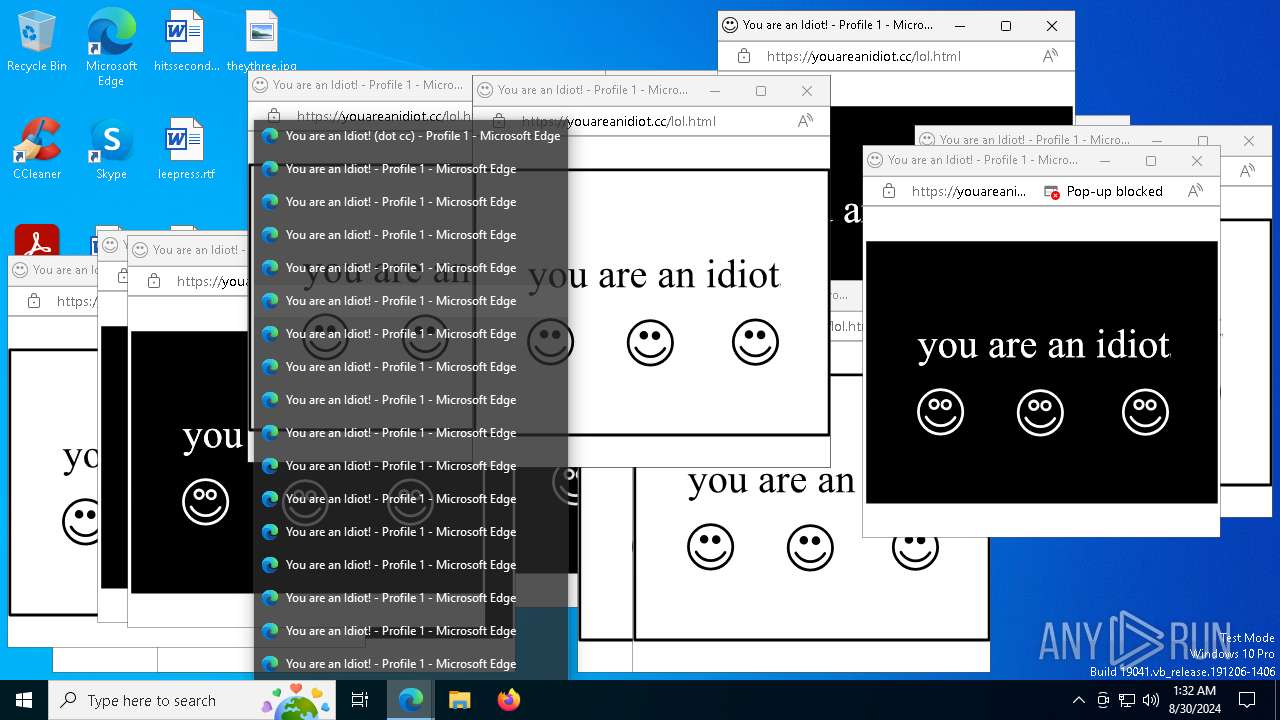Click the taskbar clock showing 1:32 AM
This screenshot has width=1280, height=720.
click(x=1194, y=700)
